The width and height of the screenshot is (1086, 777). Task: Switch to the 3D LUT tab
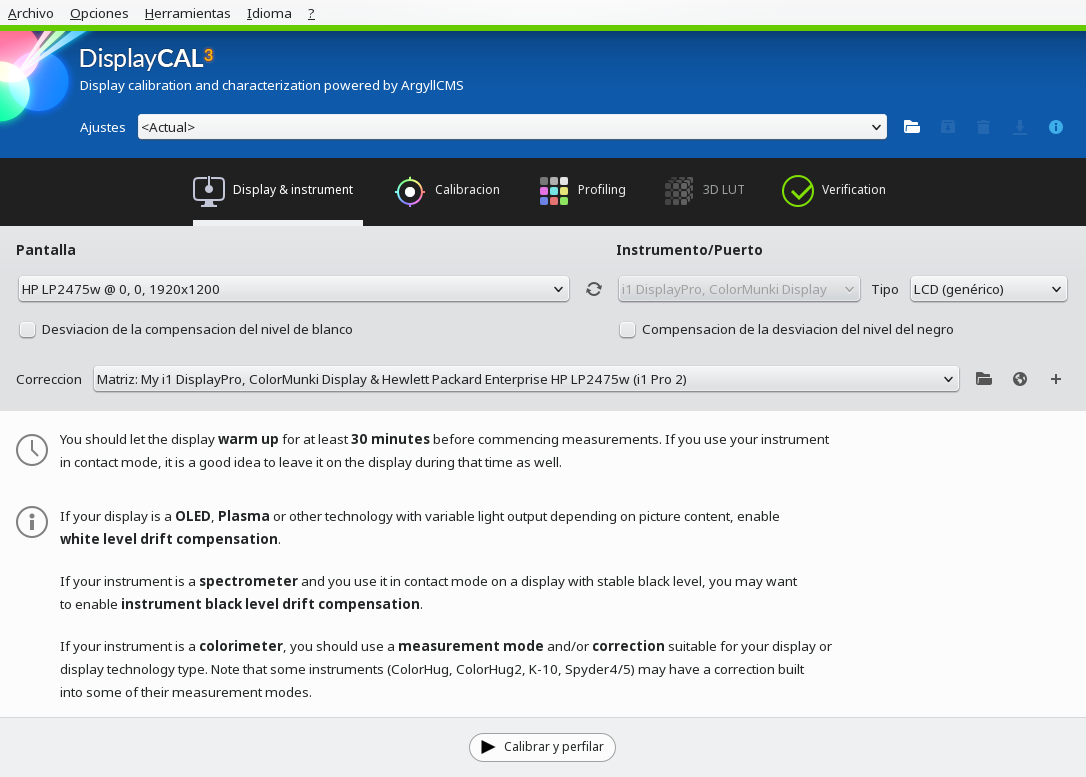(704, 190)
